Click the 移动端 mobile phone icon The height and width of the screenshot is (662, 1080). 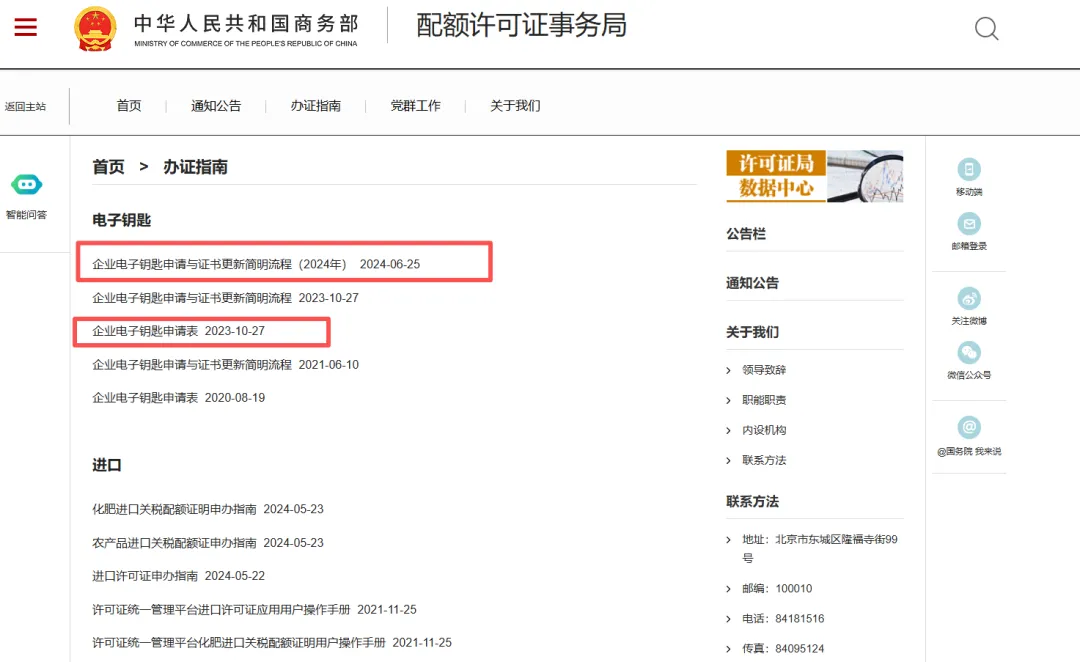click(968, 170)
